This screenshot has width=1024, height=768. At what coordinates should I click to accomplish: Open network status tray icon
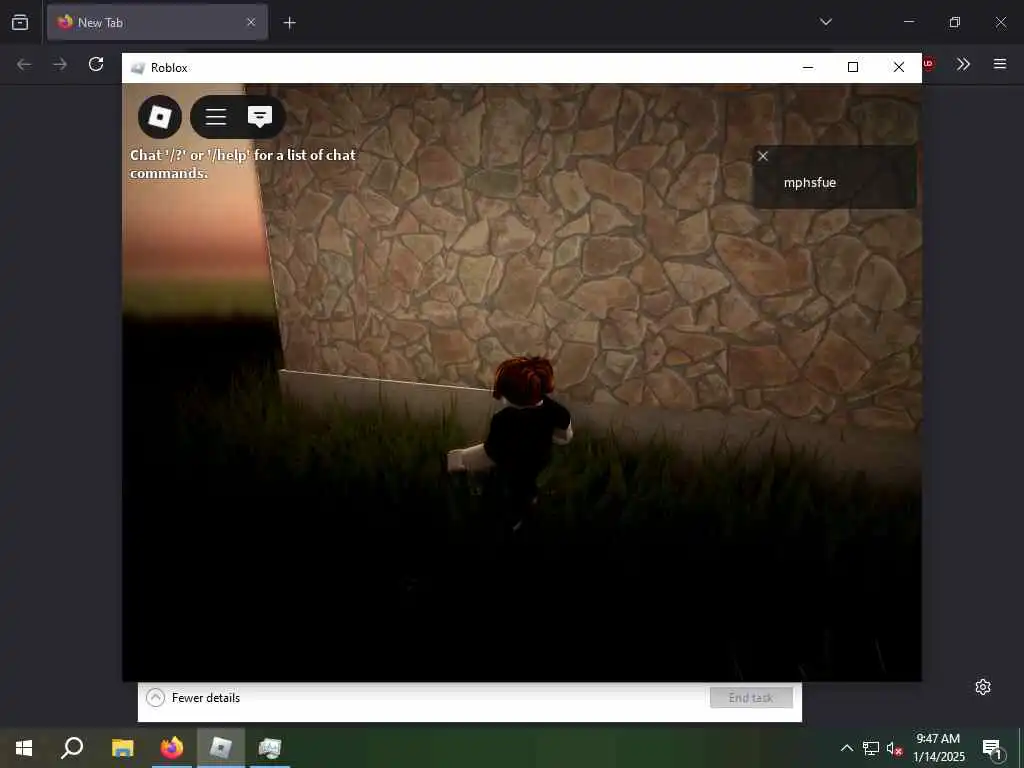tap(871, 748)
